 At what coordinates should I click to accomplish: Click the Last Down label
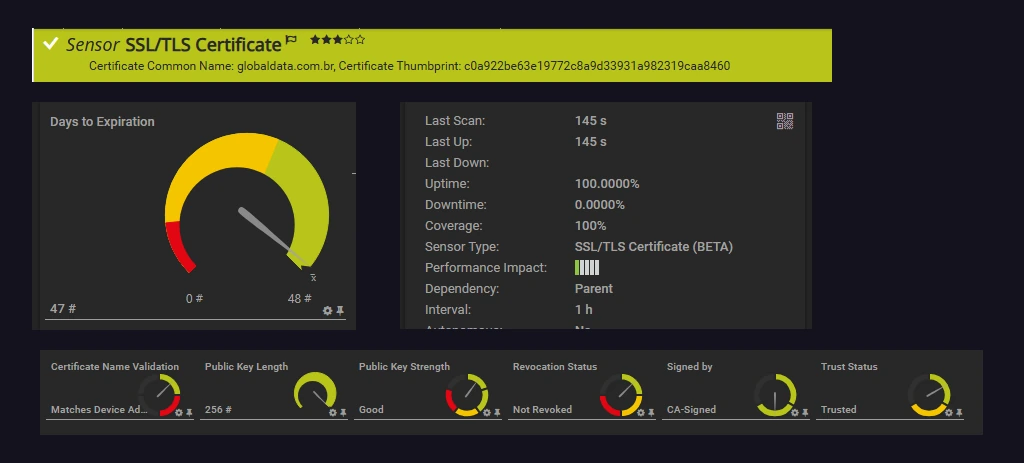457,163
